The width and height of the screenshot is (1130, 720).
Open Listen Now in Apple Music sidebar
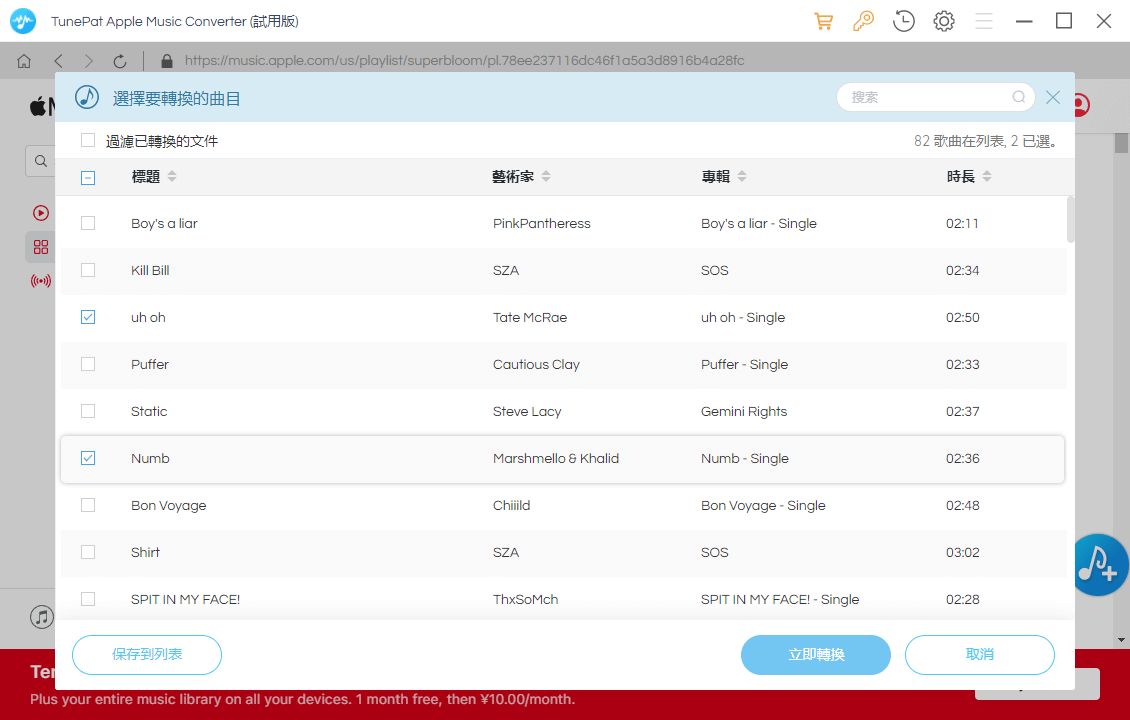pos(41,213)
